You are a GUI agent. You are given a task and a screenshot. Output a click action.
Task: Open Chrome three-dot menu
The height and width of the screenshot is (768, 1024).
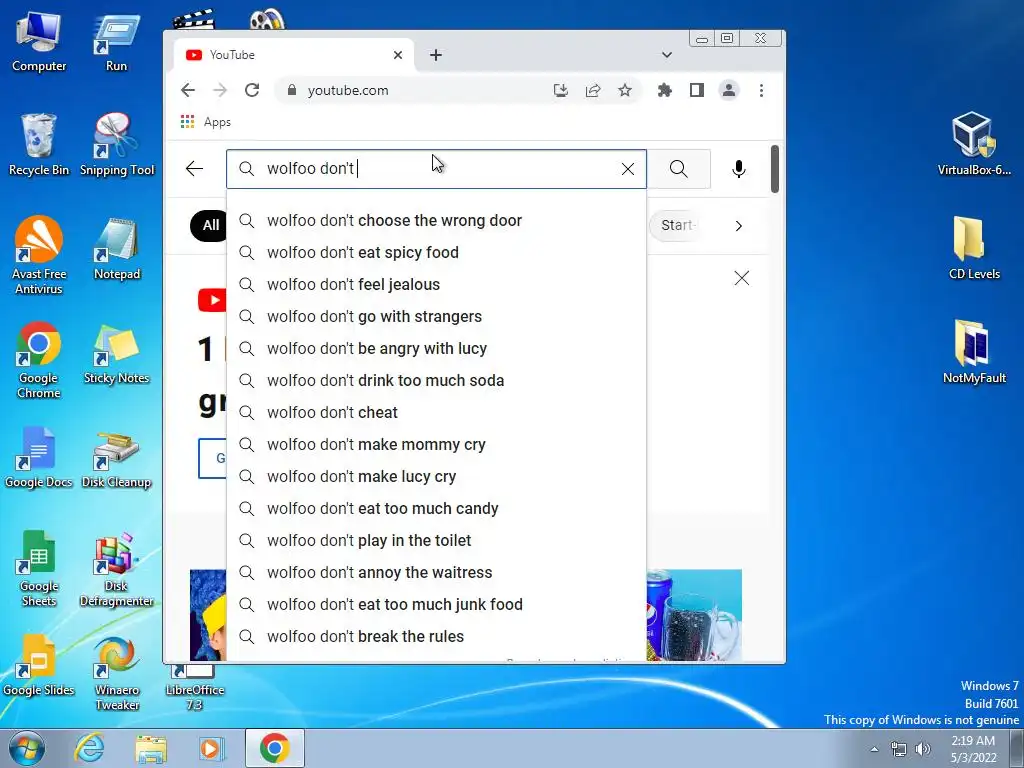pyautogui.click(x=761, y=90)
